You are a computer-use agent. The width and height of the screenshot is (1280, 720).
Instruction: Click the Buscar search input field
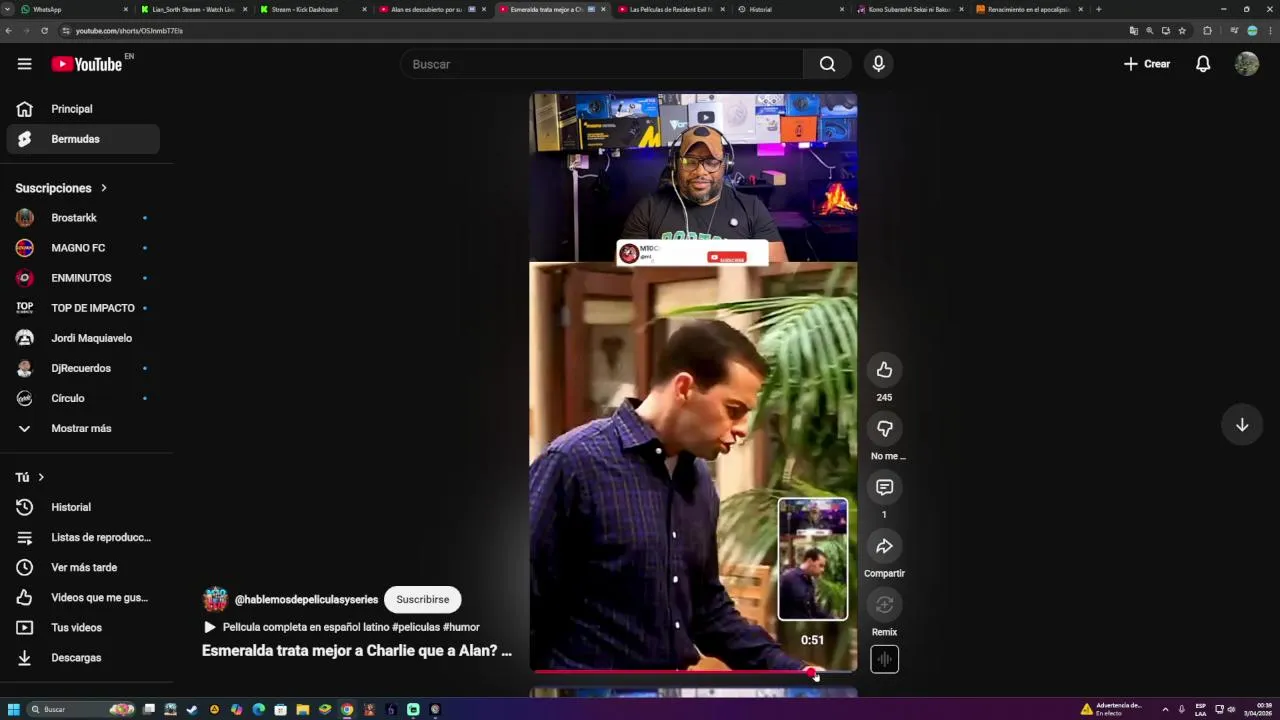tap(602, 64)
